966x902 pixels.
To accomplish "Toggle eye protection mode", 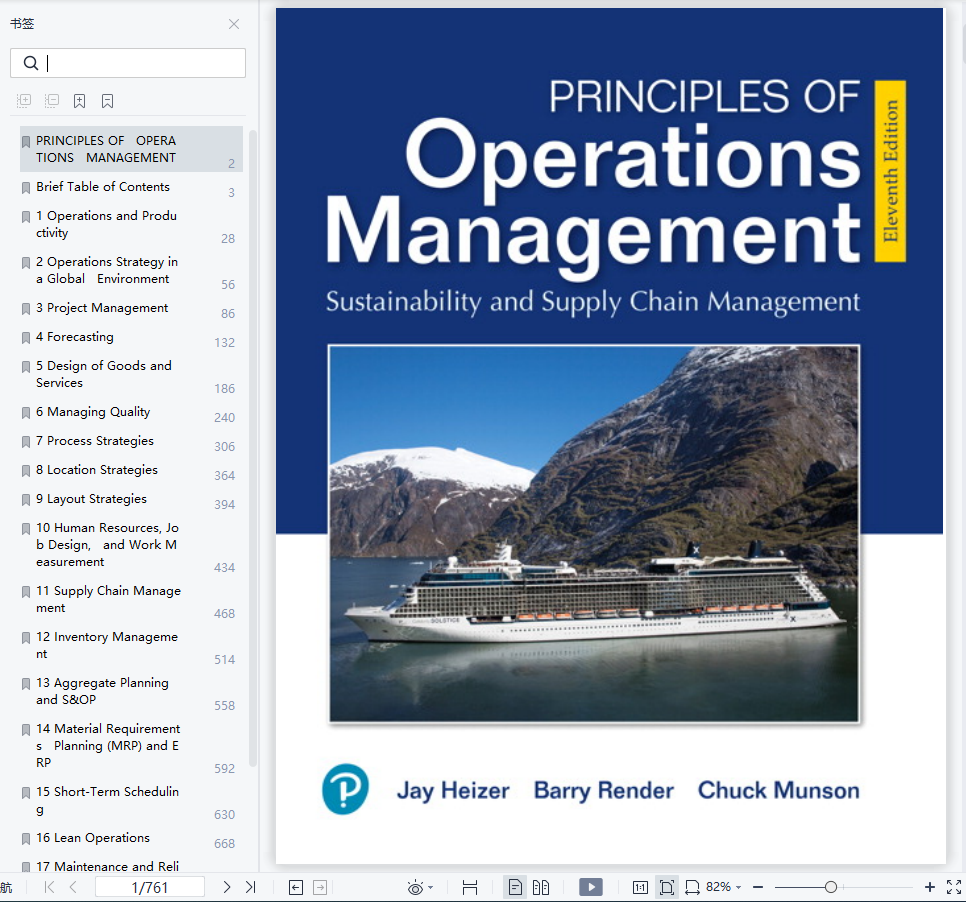I will (415, 887).
